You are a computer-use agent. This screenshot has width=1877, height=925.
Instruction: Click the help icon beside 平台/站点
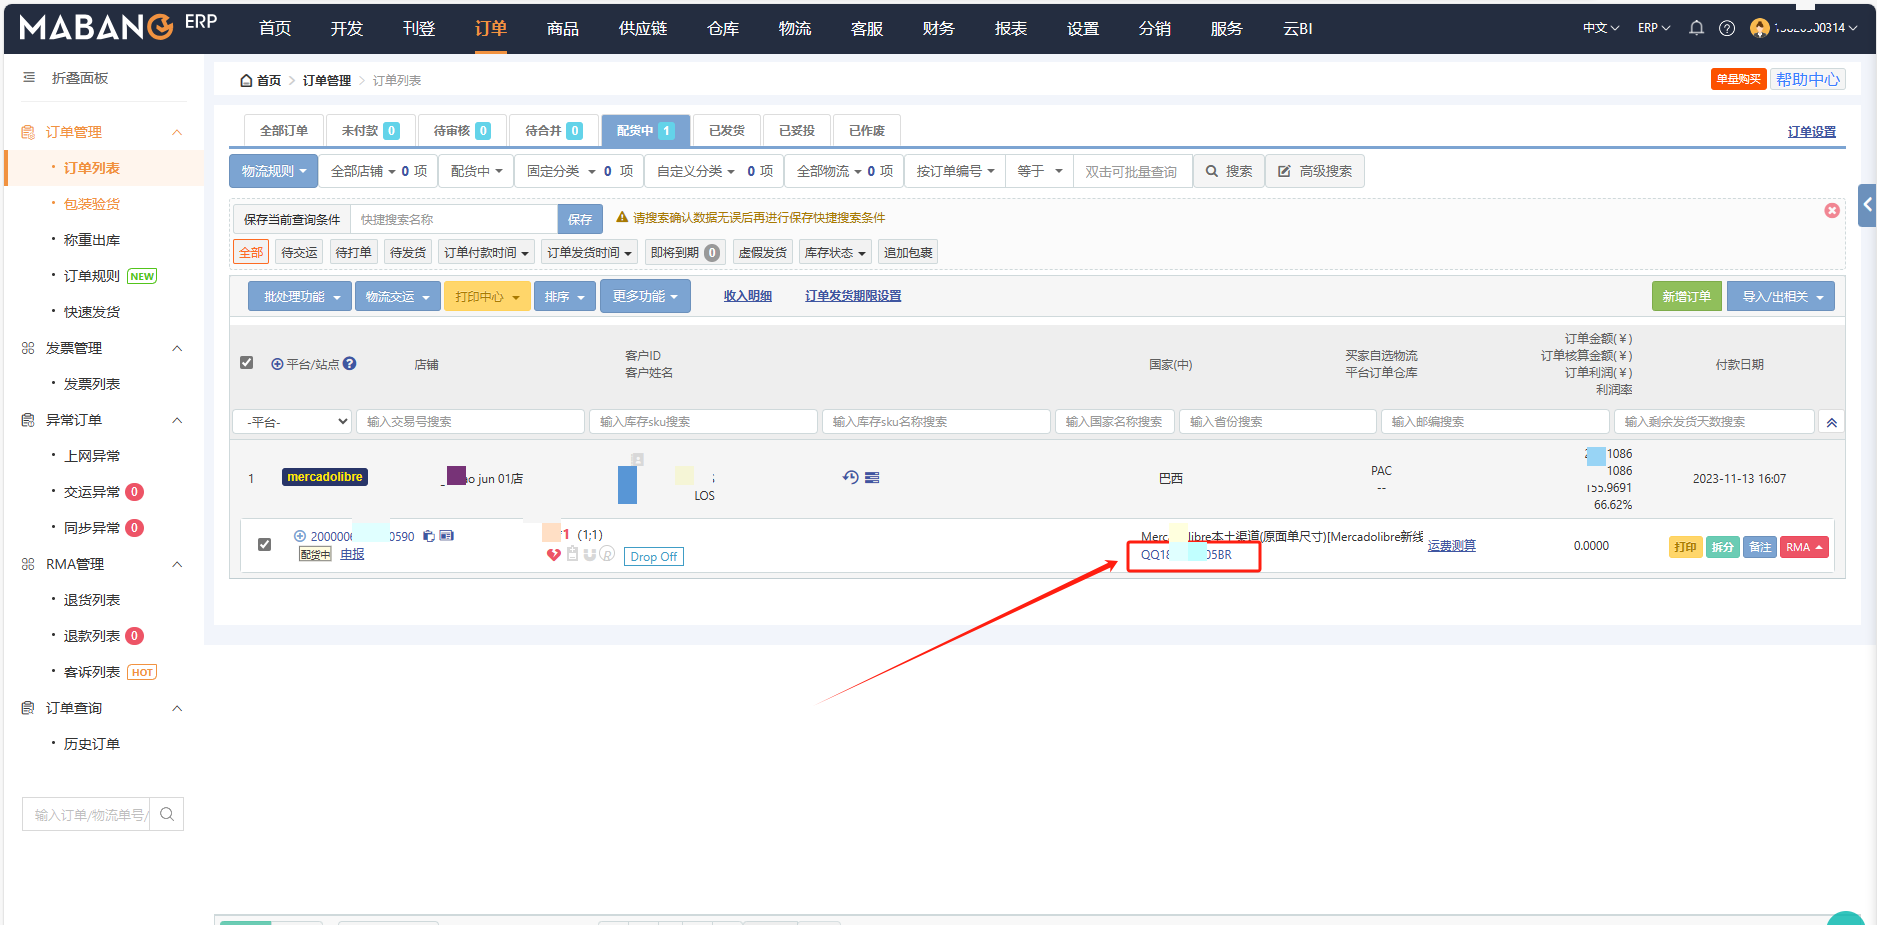click(349, 364)
